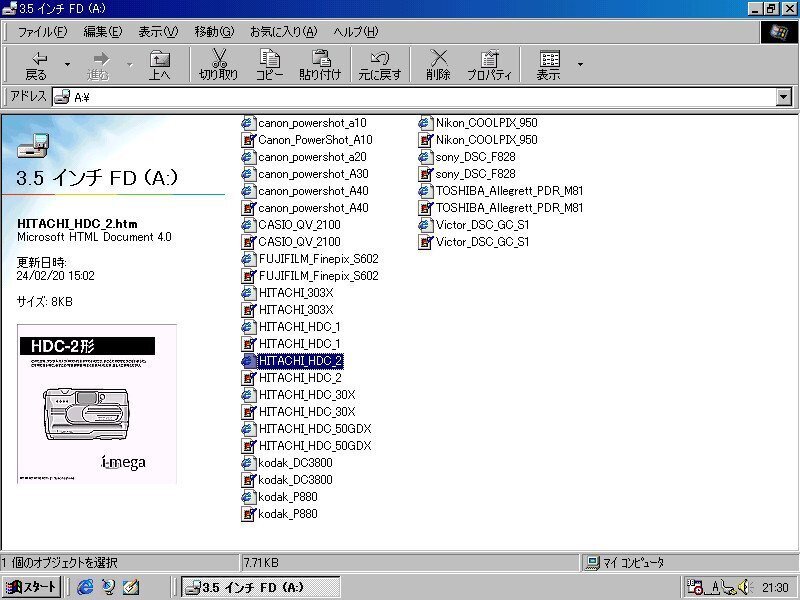Image resolution: width=800 pixels, height=600 pixels.
Task: Go up one folder with 上へ icon
Action: pyautogui.click(x=161, y=64)
